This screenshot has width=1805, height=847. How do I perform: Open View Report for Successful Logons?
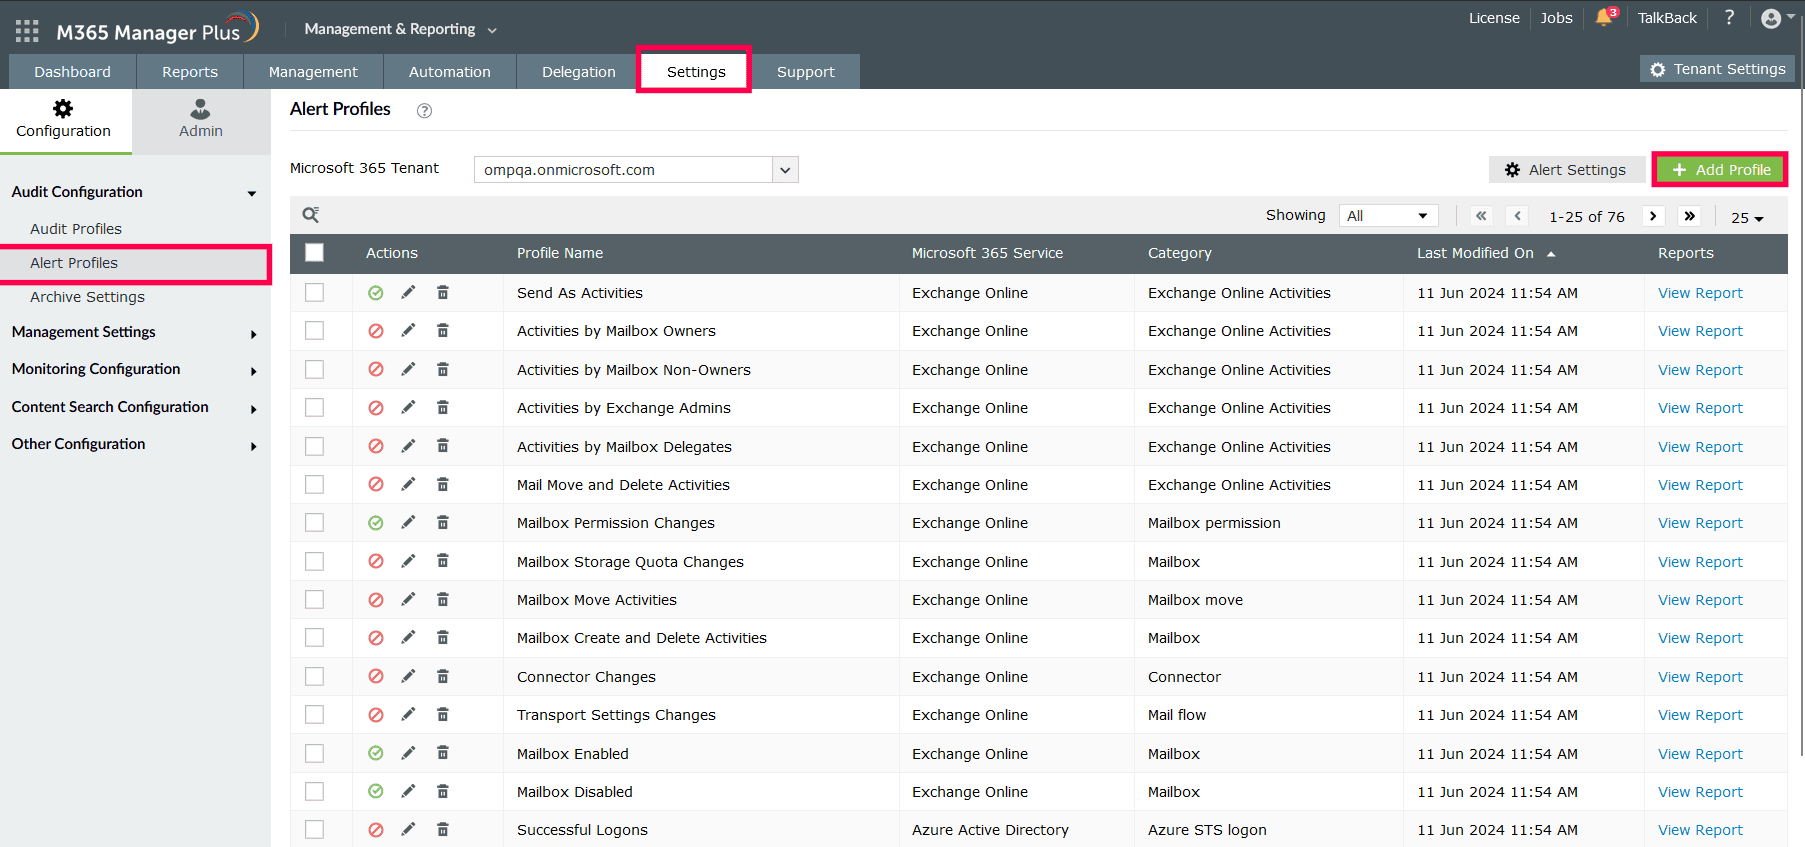1699,830
